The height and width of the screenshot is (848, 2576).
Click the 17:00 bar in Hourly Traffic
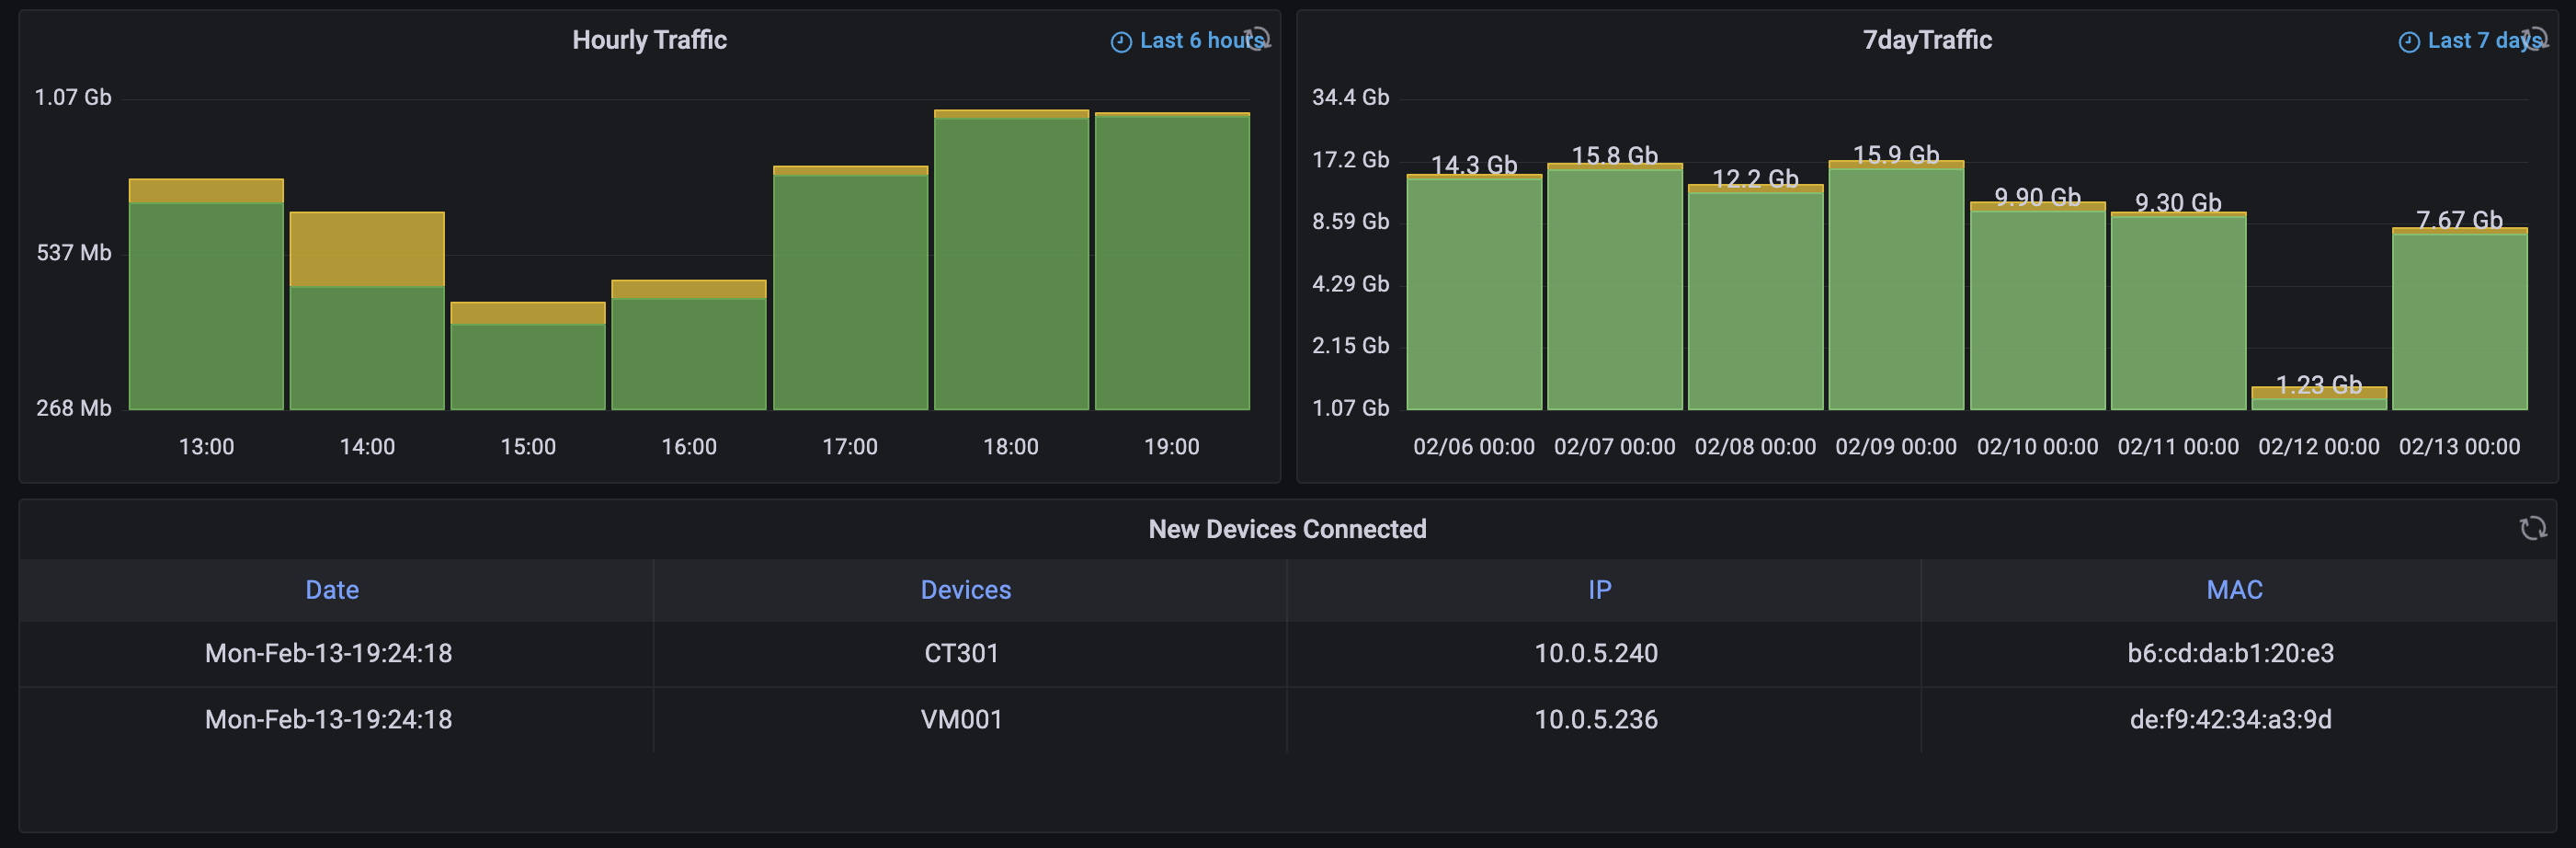850,288
